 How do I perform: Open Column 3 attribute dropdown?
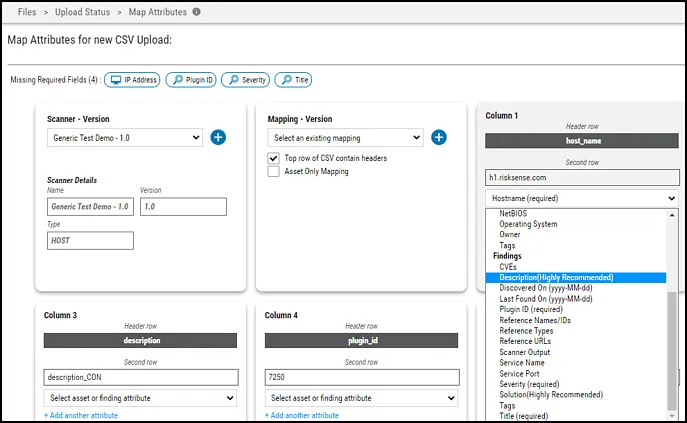coord(140,398)
